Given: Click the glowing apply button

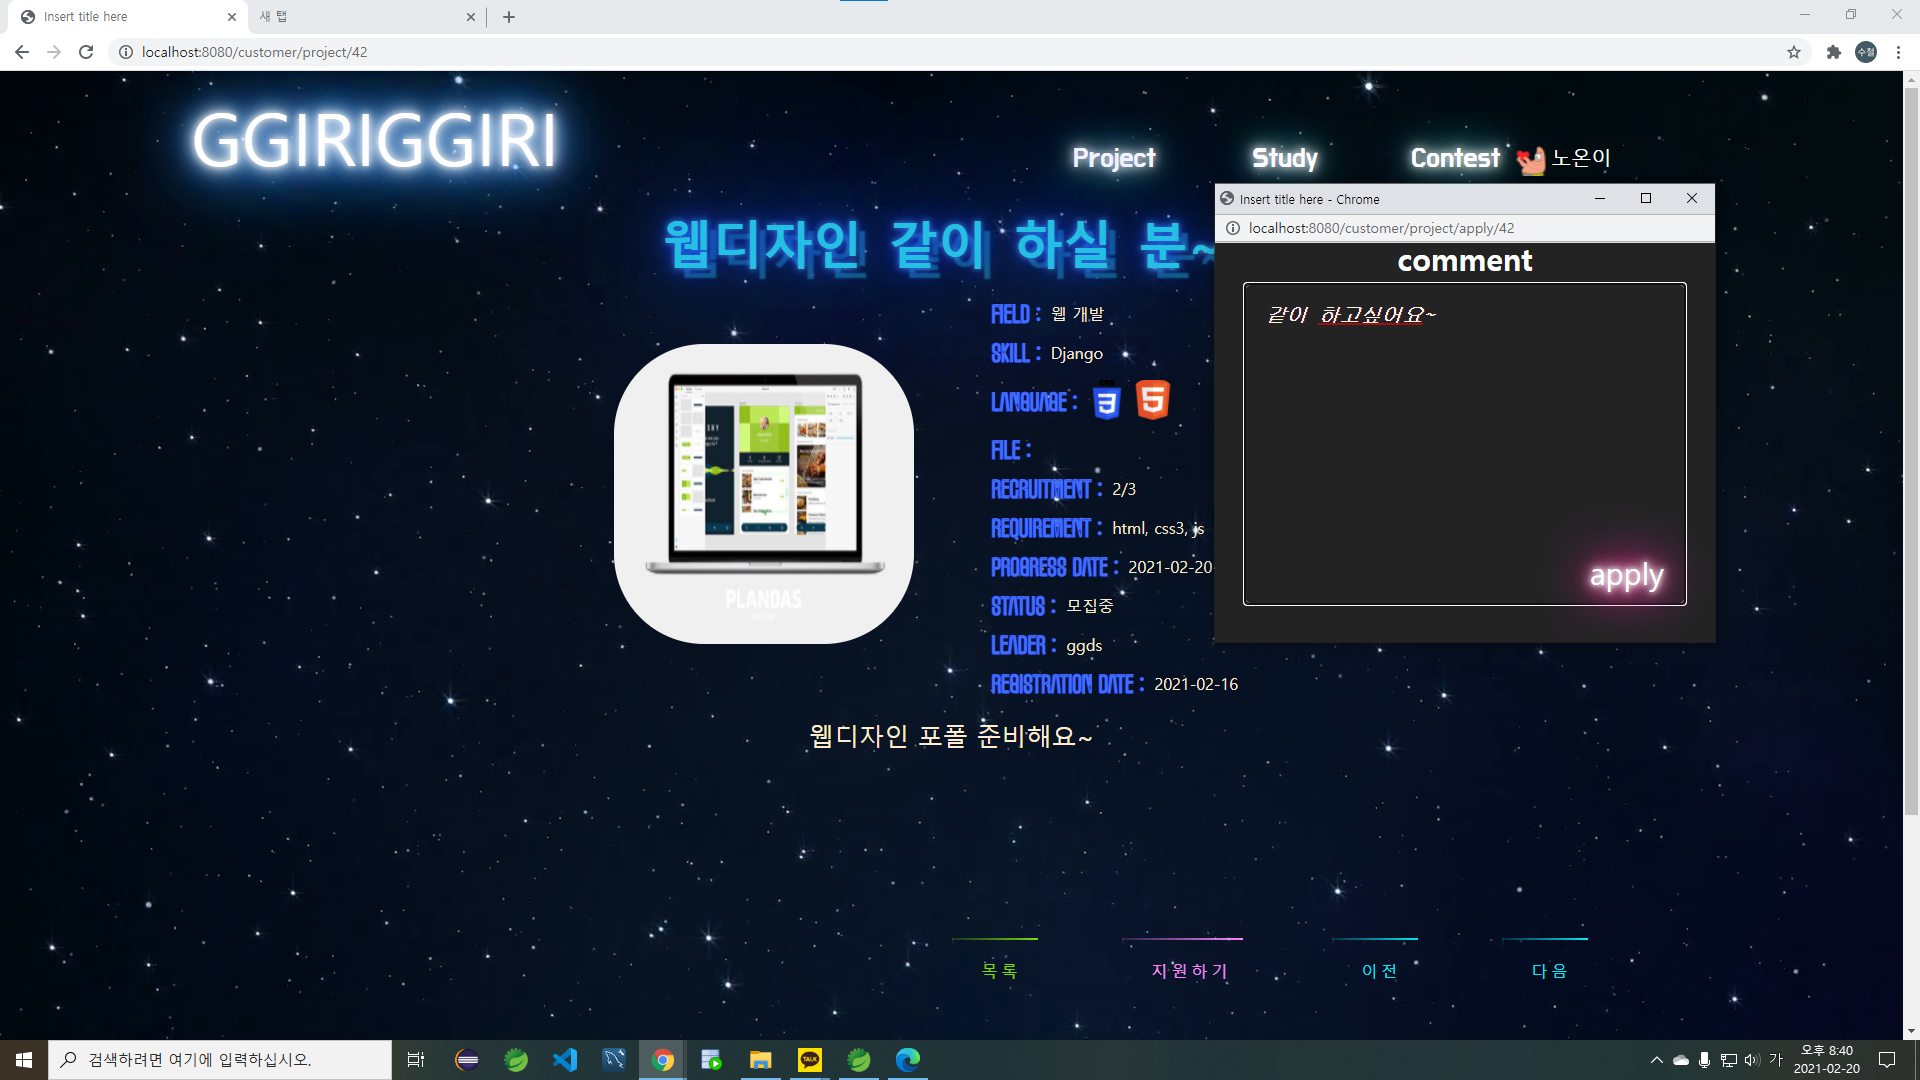Looking at the screenshot, I should (1626, 575).
